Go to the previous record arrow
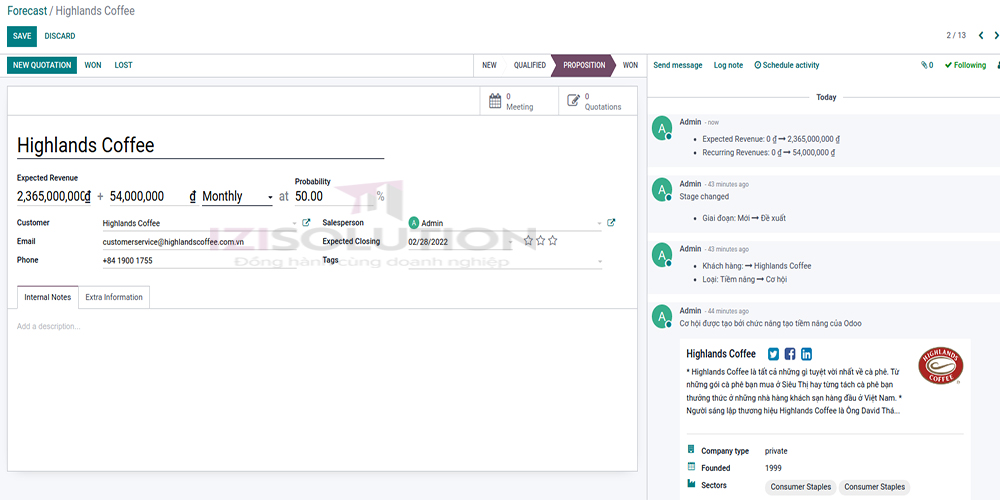Image resolution: width=1000 pixels, height=500 pixels. [981, 36]
